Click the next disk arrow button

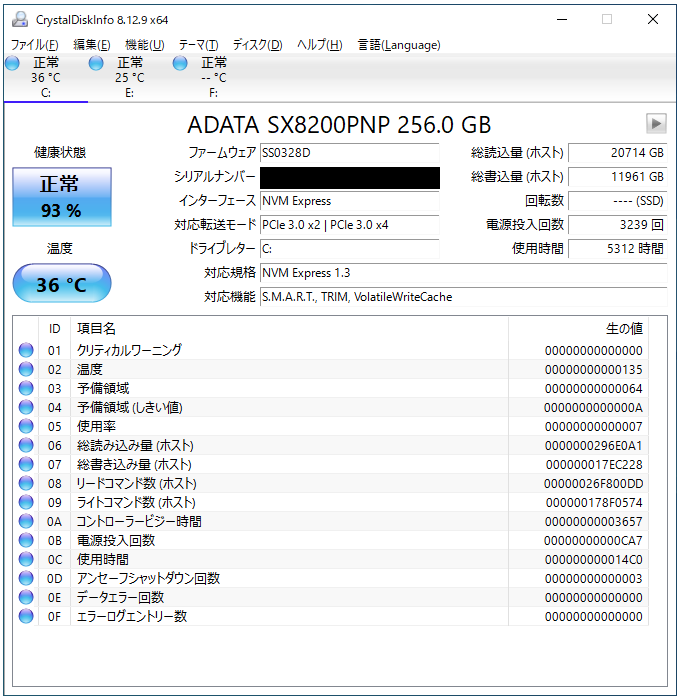(656, 124)
